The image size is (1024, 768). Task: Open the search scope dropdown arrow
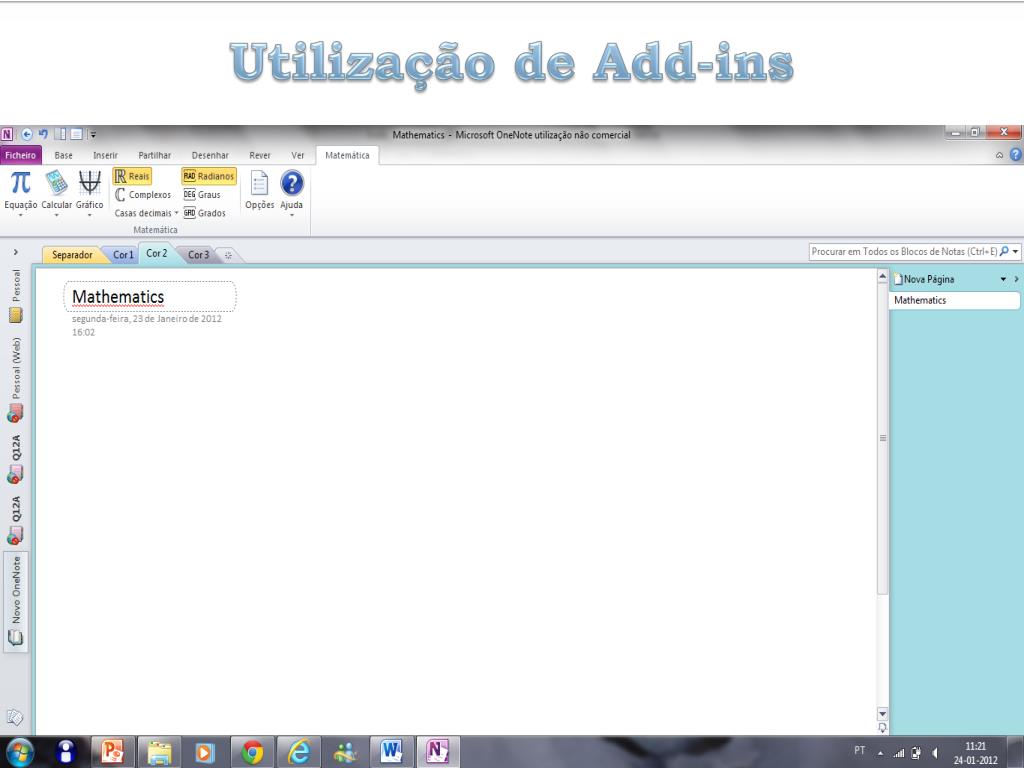click(x=1016, y=251)
